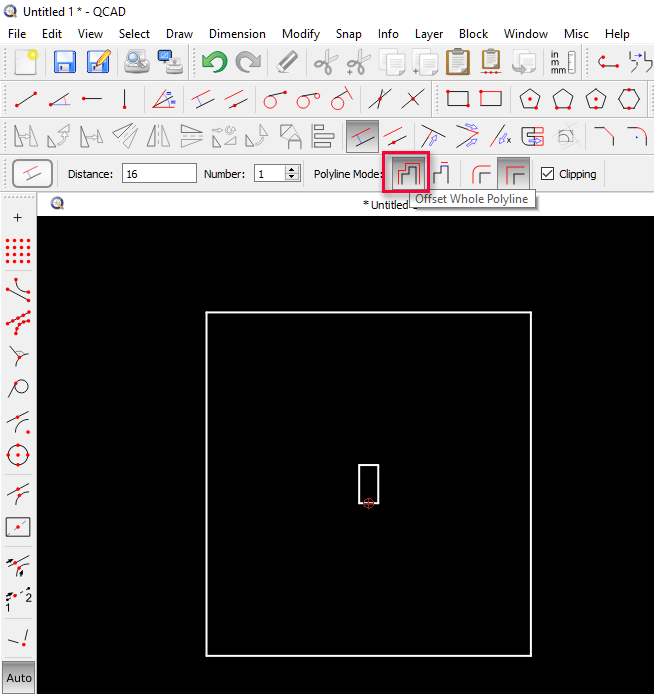Choose the Rotate modify tool
The height and width of the screenshot is (694, 654).
click(58, 136)
